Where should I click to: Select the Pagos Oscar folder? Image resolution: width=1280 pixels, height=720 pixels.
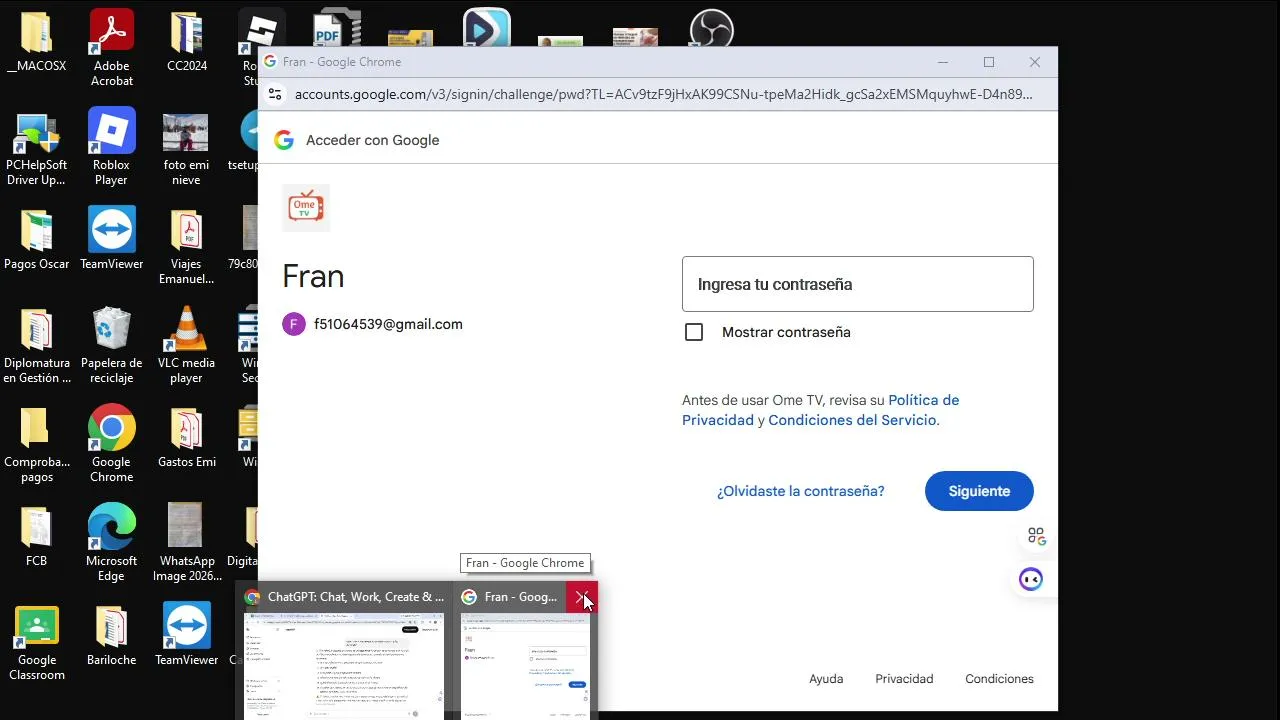(37, 240)
